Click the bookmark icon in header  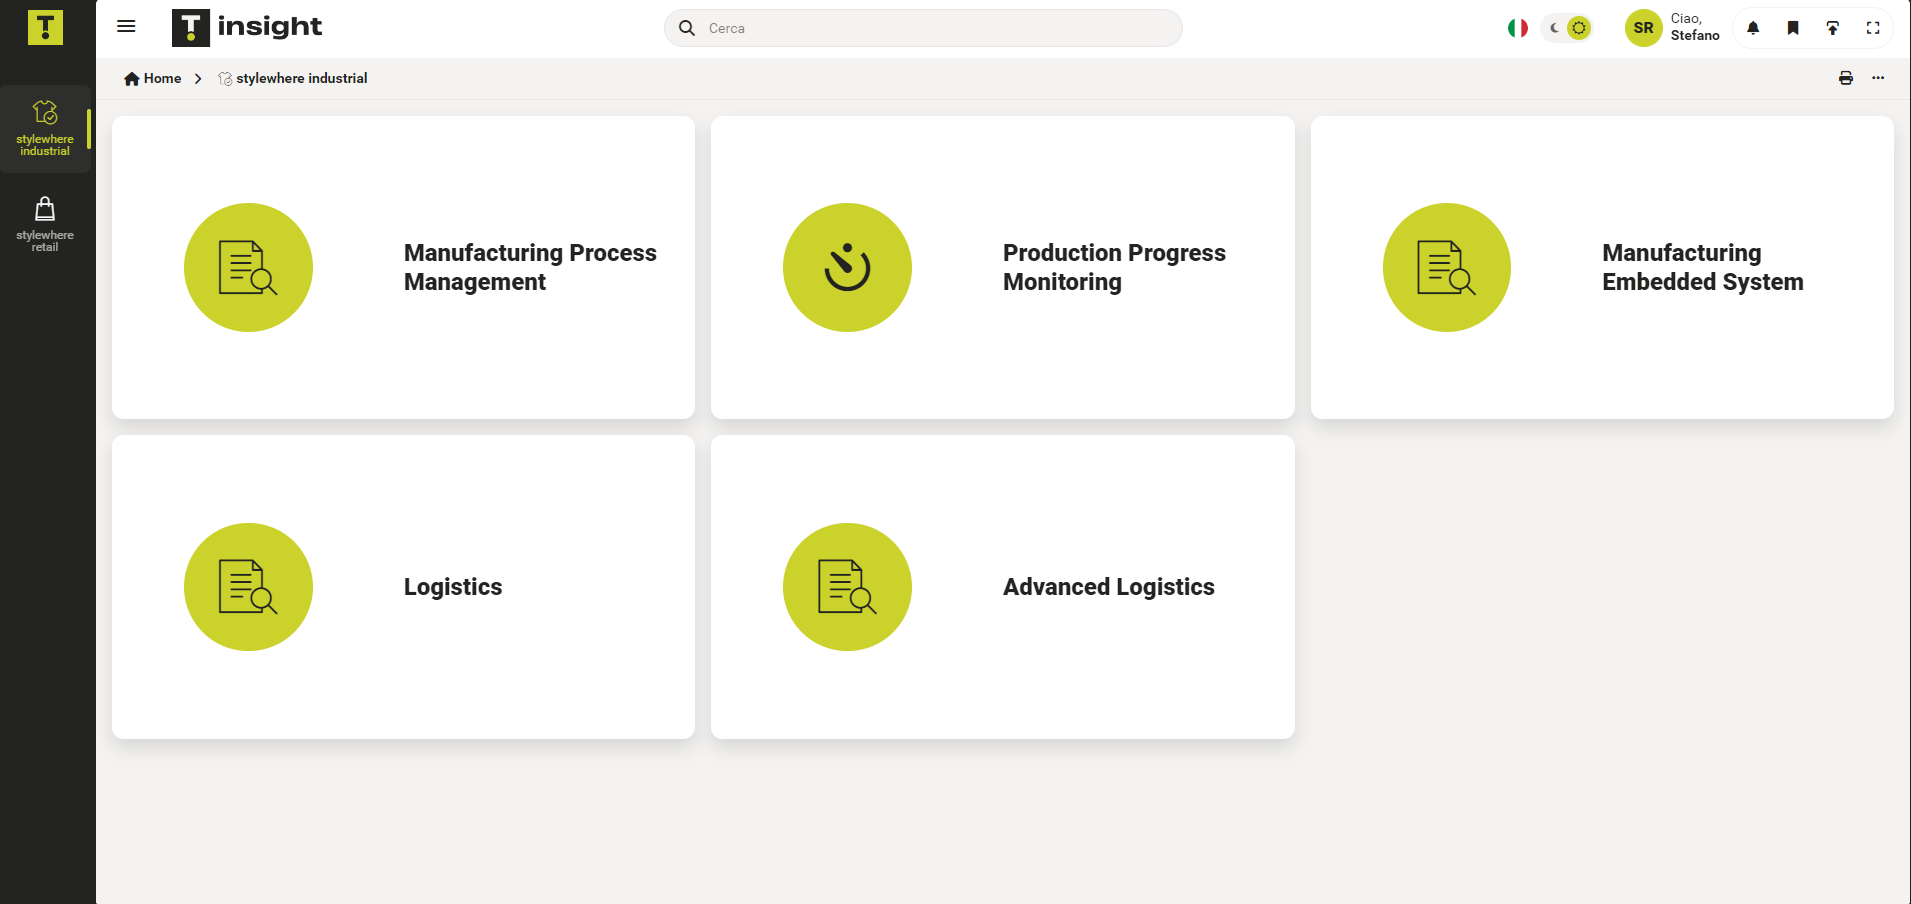click(x=1793, y=28)
